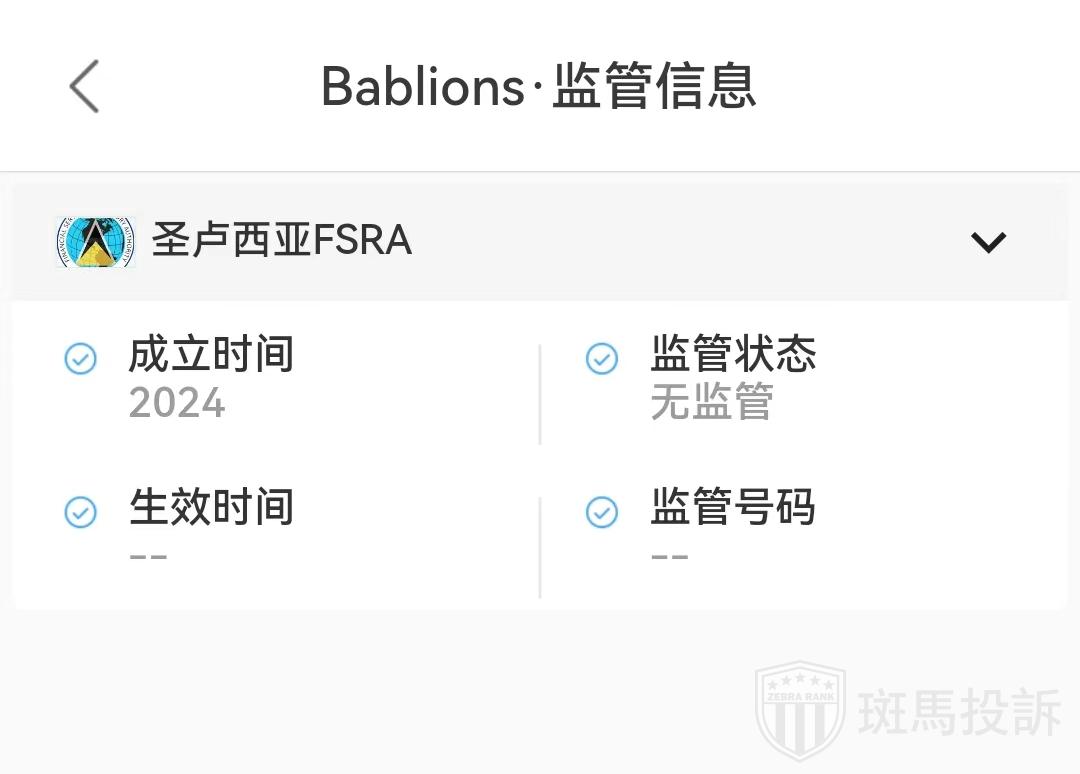Click the 监管状态 label

tap(733, 355)
